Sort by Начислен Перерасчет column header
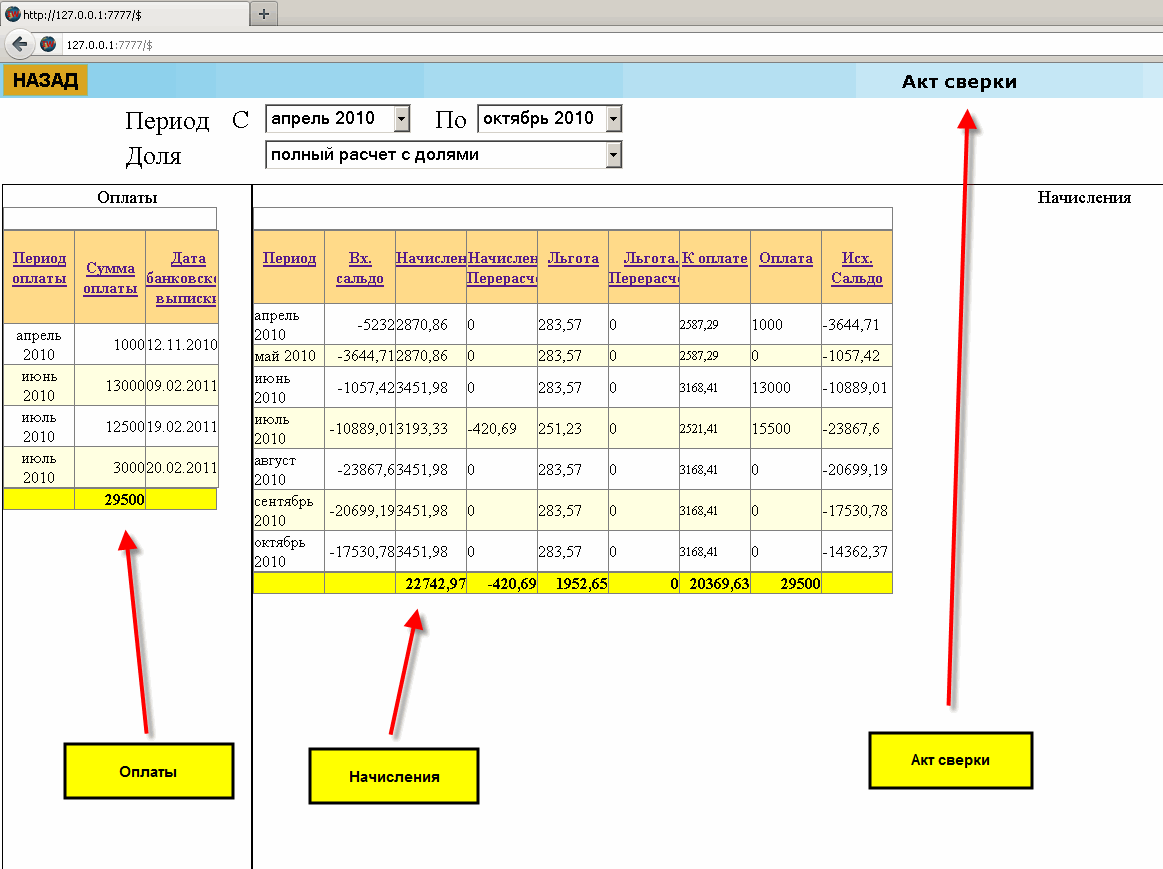1163x869 pixels. [502, 268]
